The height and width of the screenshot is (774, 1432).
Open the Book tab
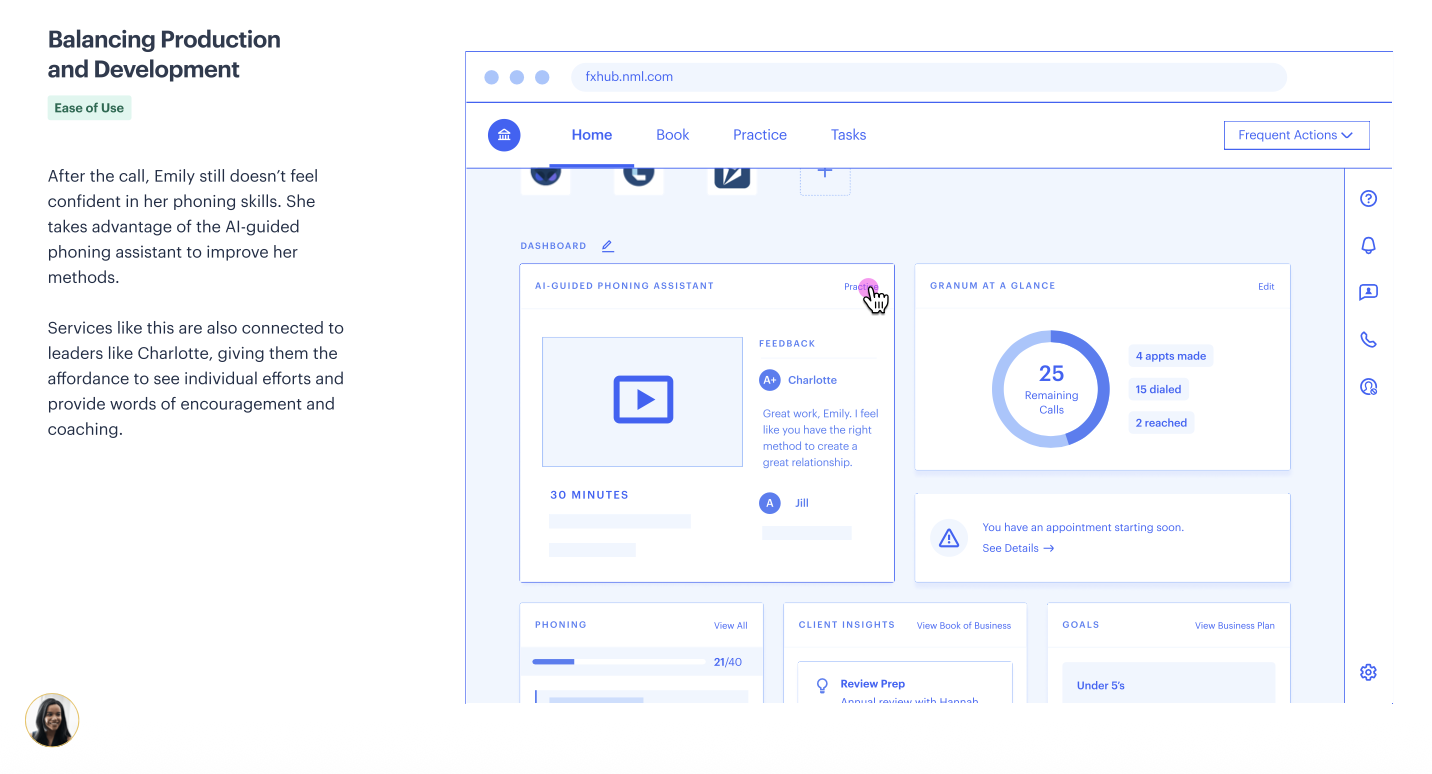coord(673,135)
